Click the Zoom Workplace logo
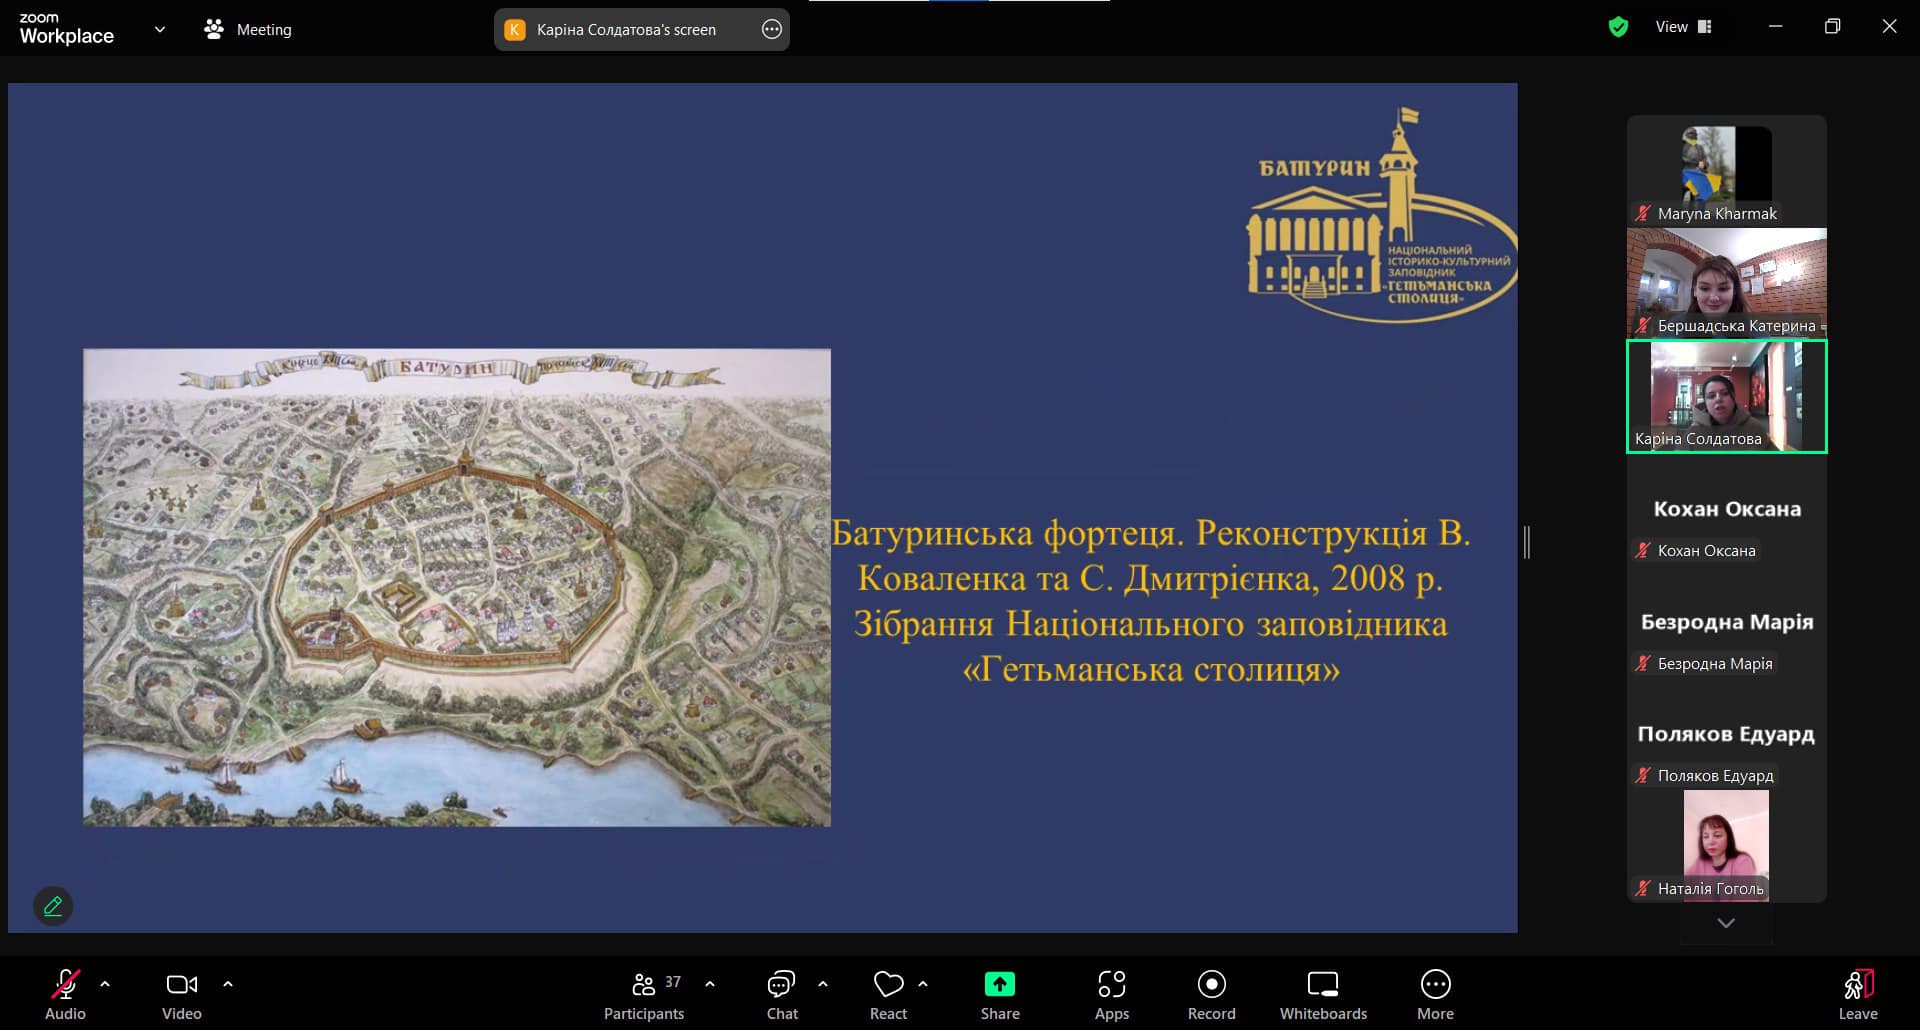 66,29
